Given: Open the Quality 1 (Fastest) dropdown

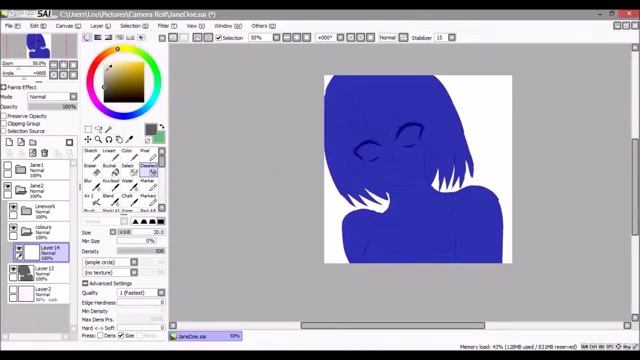Looking at the screenshot, I should [x=161, y=293].
